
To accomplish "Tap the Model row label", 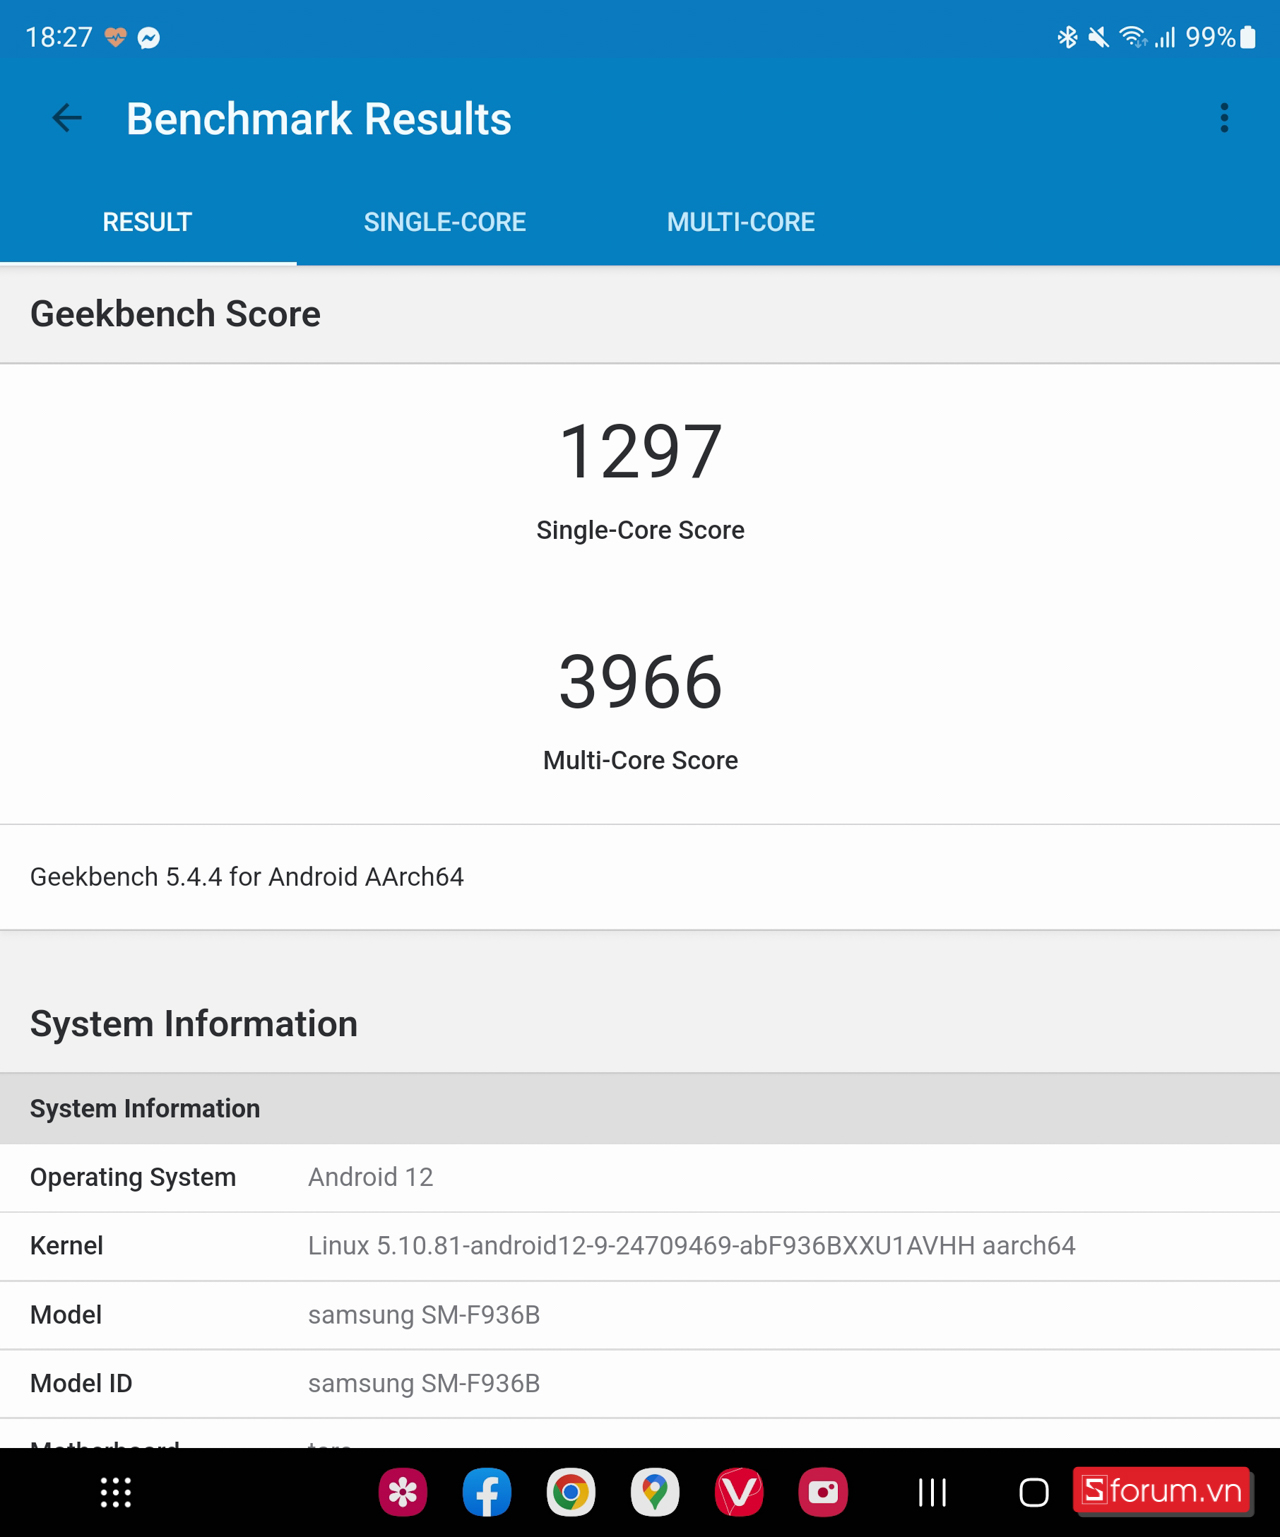I will tap(66, 1315).
